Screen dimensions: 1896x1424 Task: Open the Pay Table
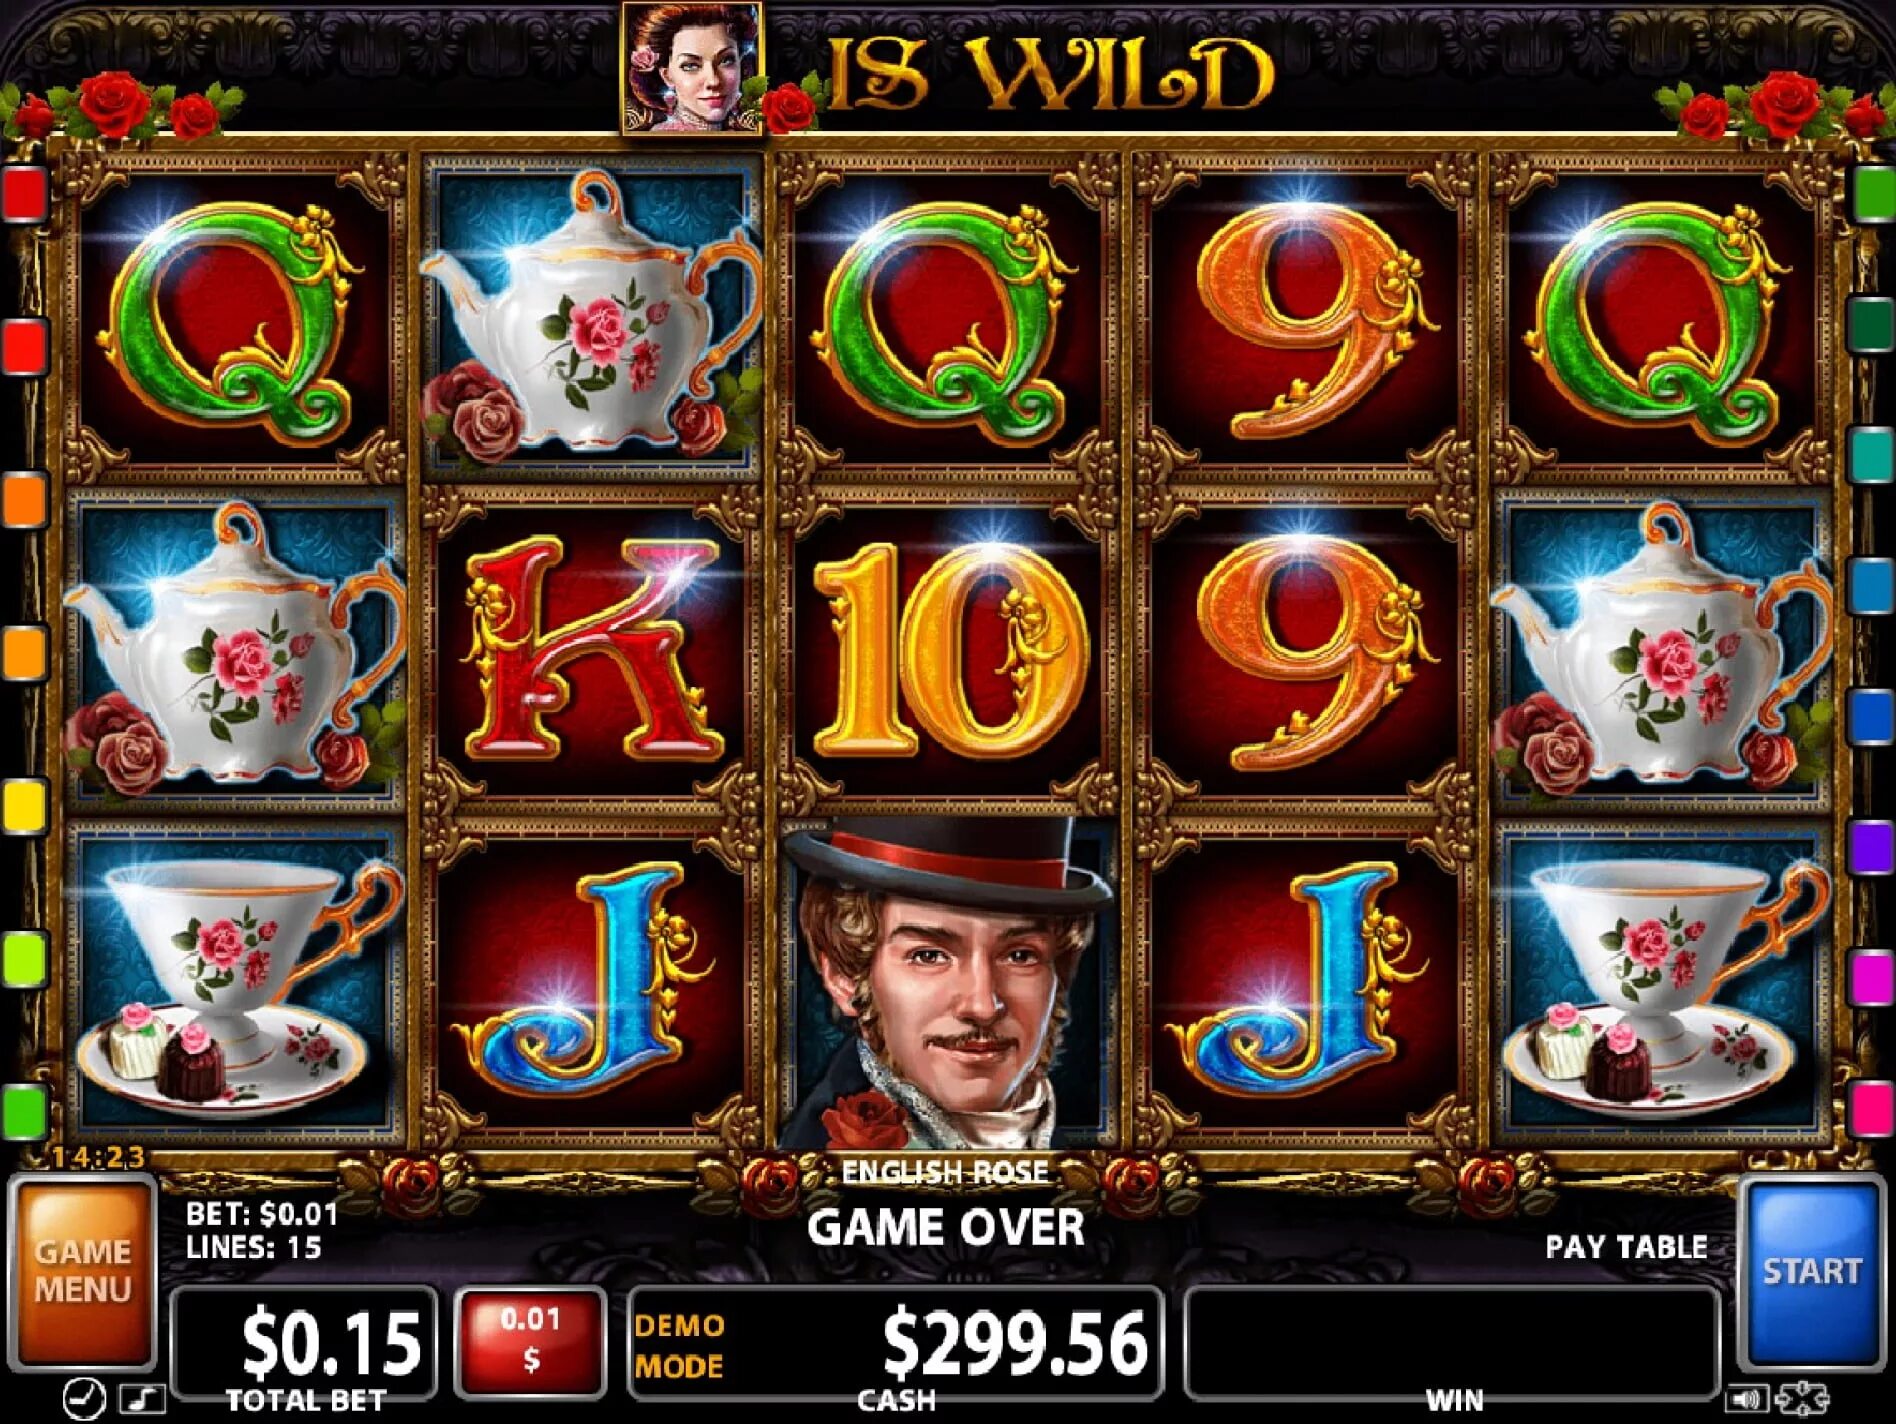[x=1626, y=1247]
